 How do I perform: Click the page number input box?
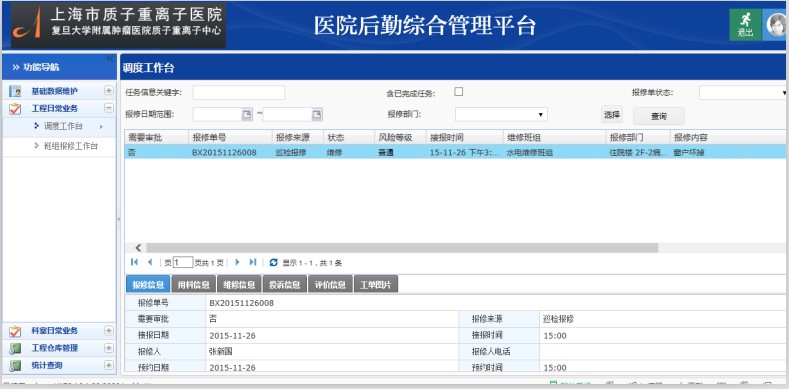tap(183, 262)
